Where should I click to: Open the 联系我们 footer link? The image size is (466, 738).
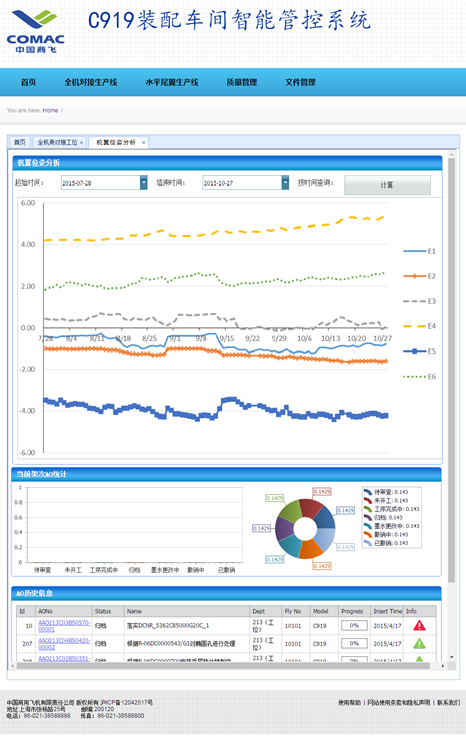pos(448,703)
